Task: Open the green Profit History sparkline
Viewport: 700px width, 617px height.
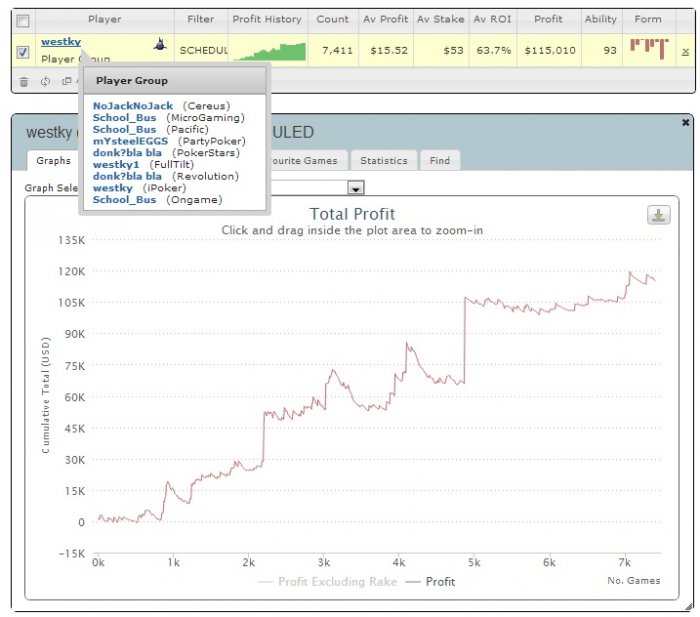Action: (270, 51)
